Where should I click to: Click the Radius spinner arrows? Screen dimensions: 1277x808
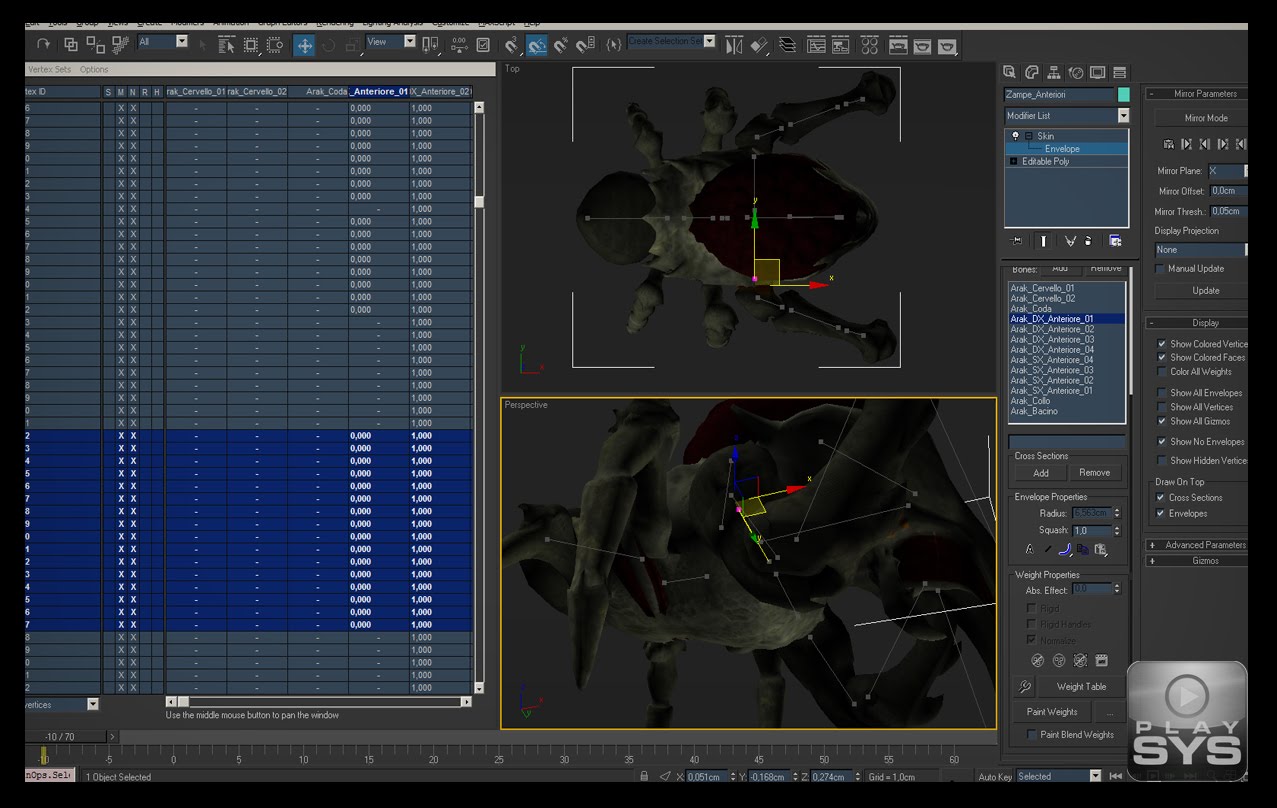[x=1117, y=512]
